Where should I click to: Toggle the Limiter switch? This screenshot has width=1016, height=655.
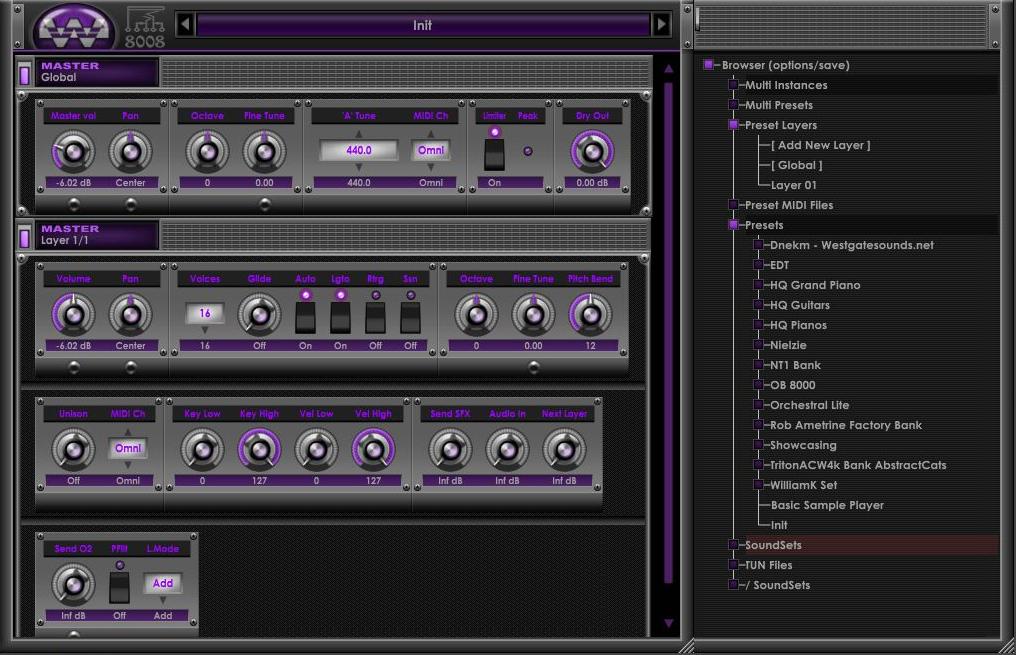(494, 155)
